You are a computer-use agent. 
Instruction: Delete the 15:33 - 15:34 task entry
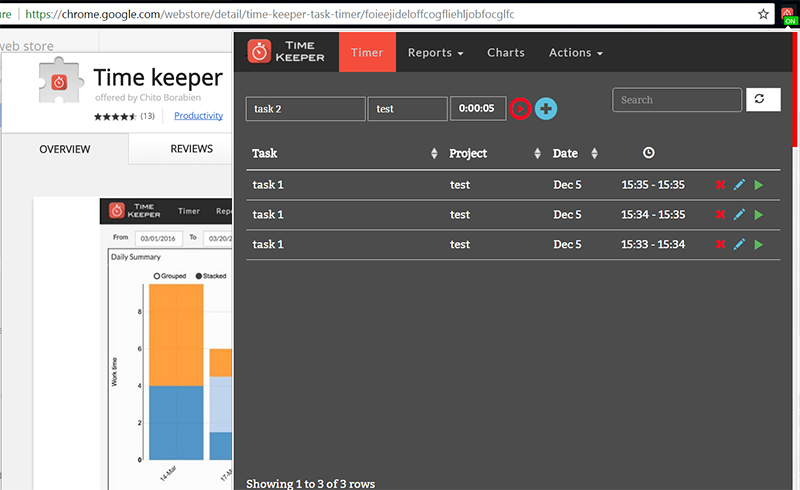click(x=720, y=244)
